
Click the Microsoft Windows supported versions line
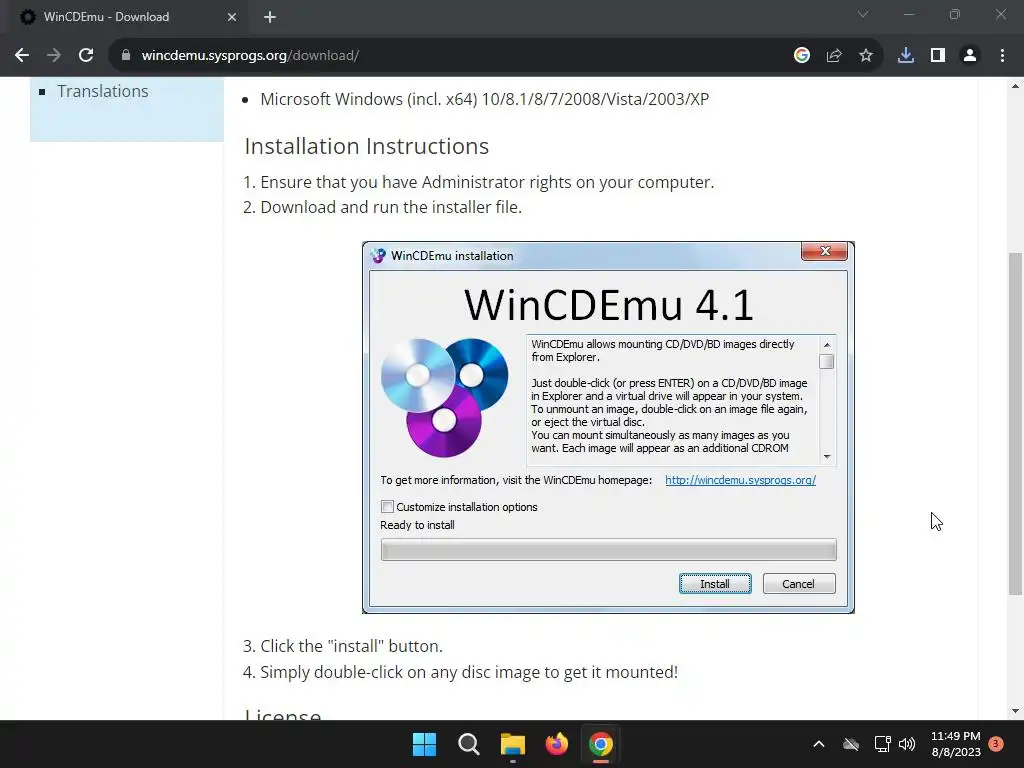[x=485, y=99]
